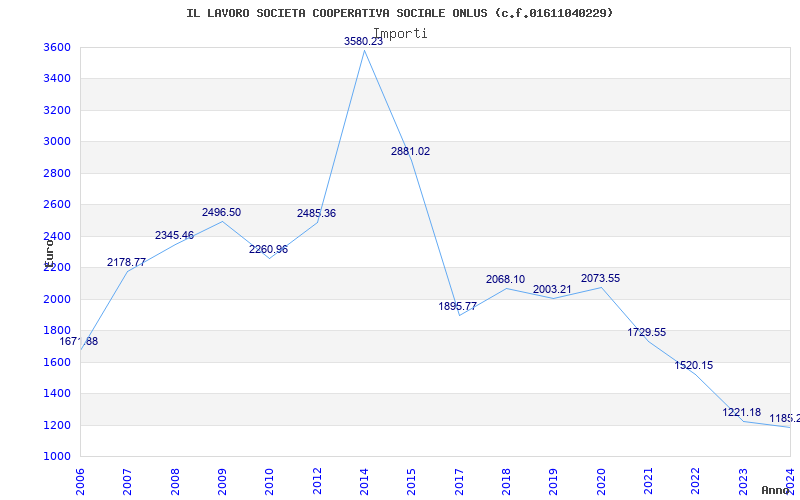Select the 2009 x-axis year label
The image size is (800, 500).
[x=222, y=481]
